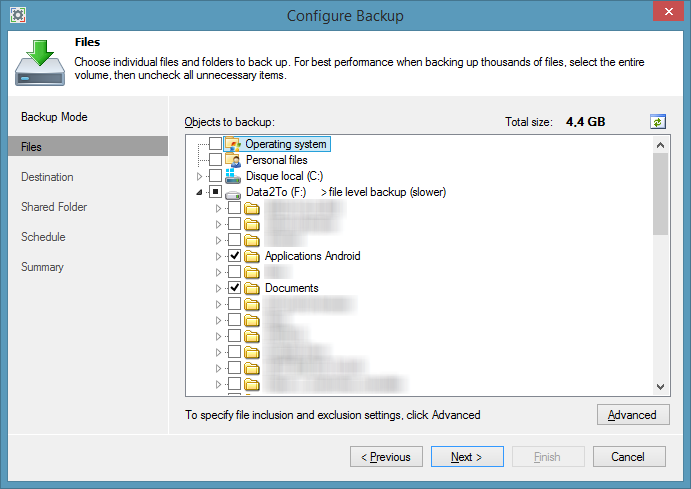Expand the folder between Applications Android and Documents
691x489 pixels.
(x=218, y=272)
